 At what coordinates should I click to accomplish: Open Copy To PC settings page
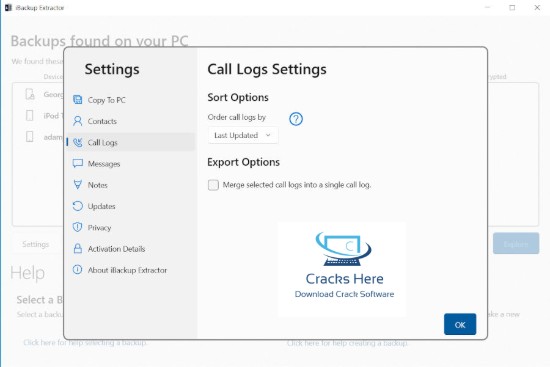point(130,100)
